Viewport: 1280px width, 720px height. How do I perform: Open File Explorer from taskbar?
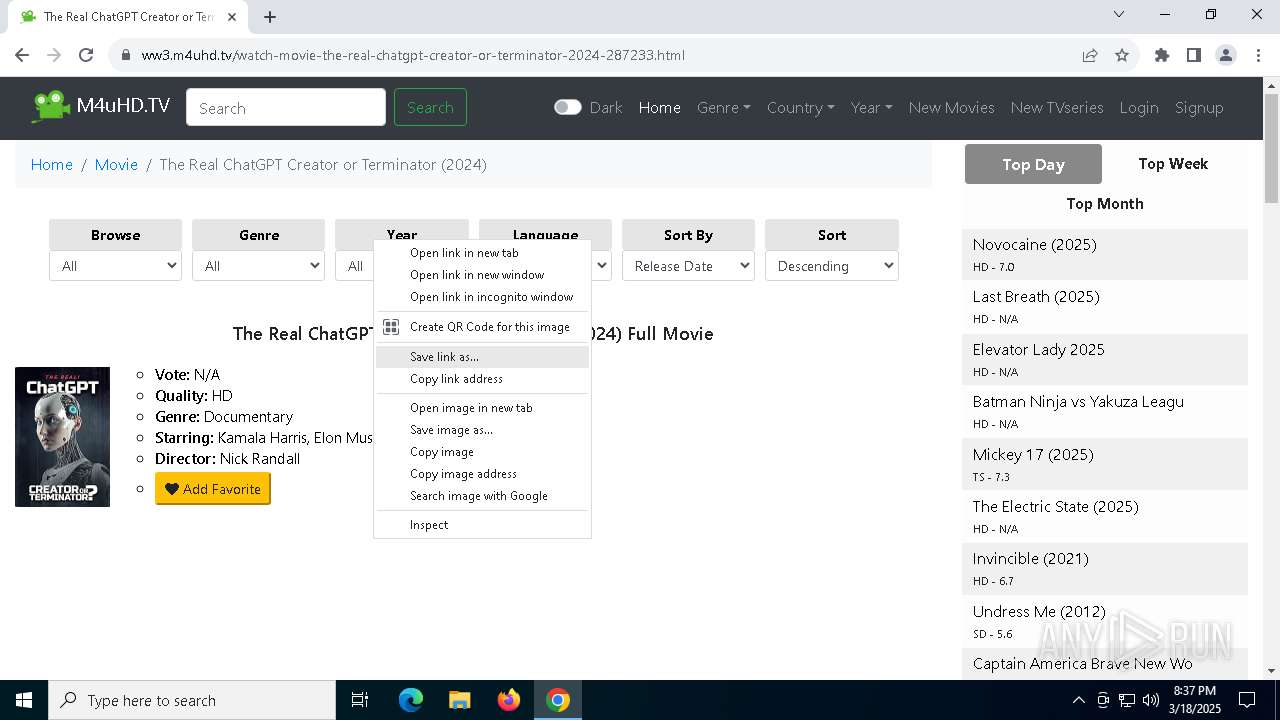[x=460, y=700]
